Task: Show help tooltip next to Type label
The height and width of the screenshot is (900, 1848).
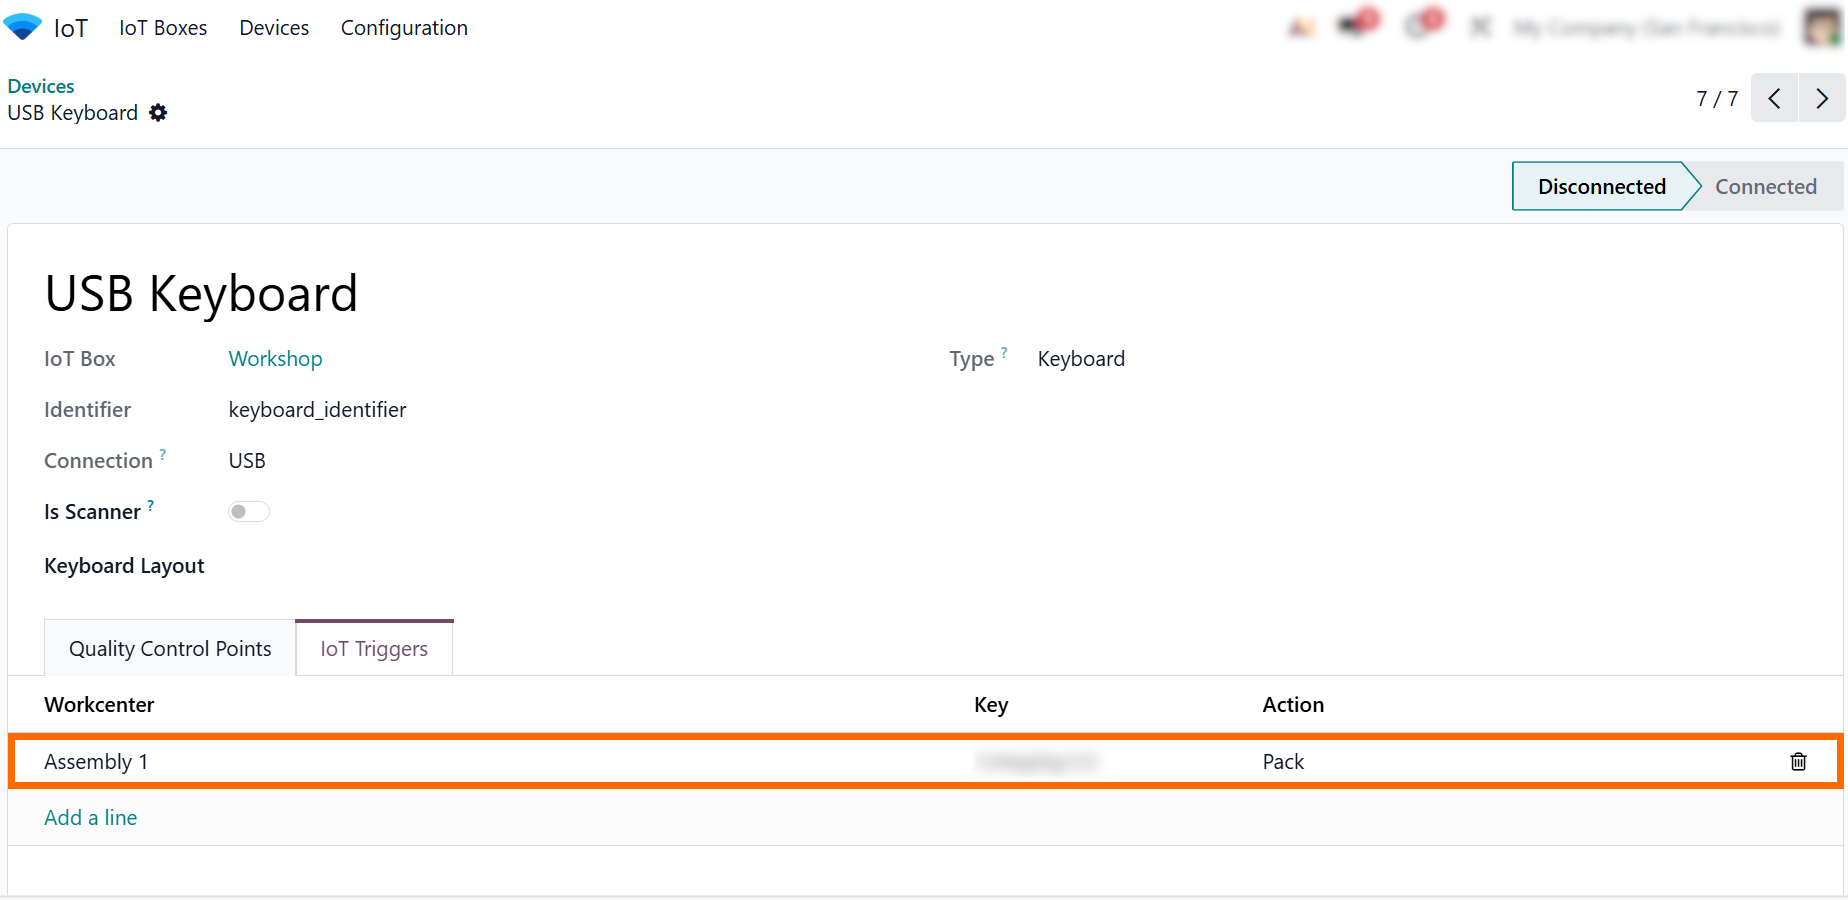Action: pos(1004,352)
